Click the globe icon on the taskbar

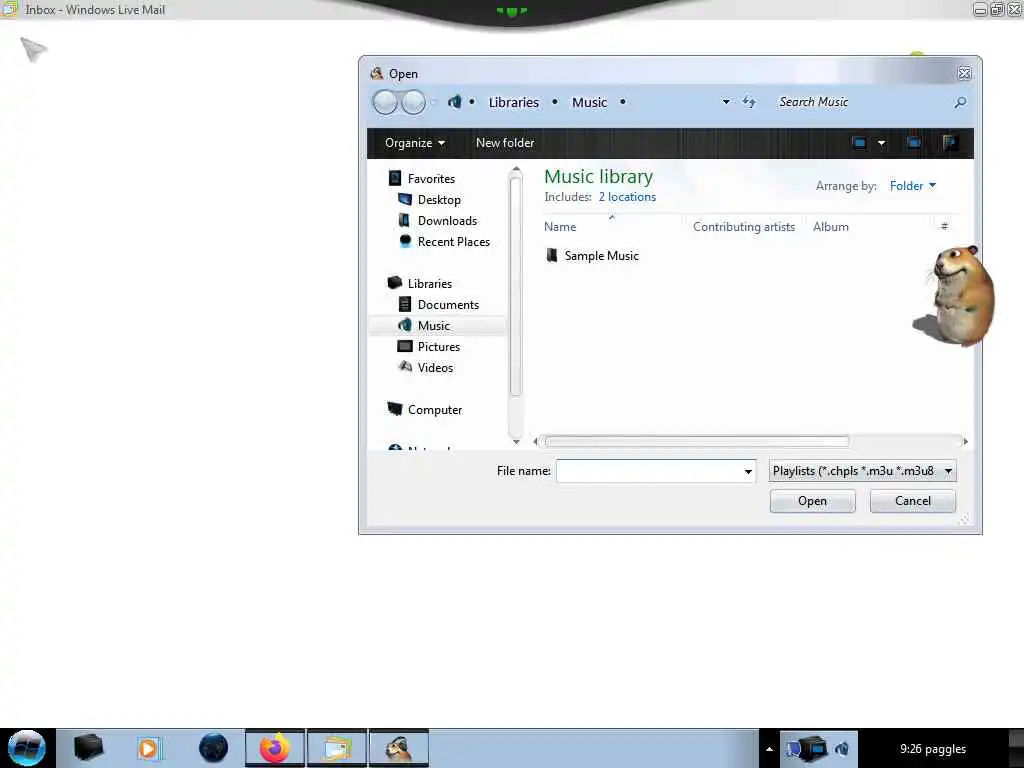tap(214, 748)
